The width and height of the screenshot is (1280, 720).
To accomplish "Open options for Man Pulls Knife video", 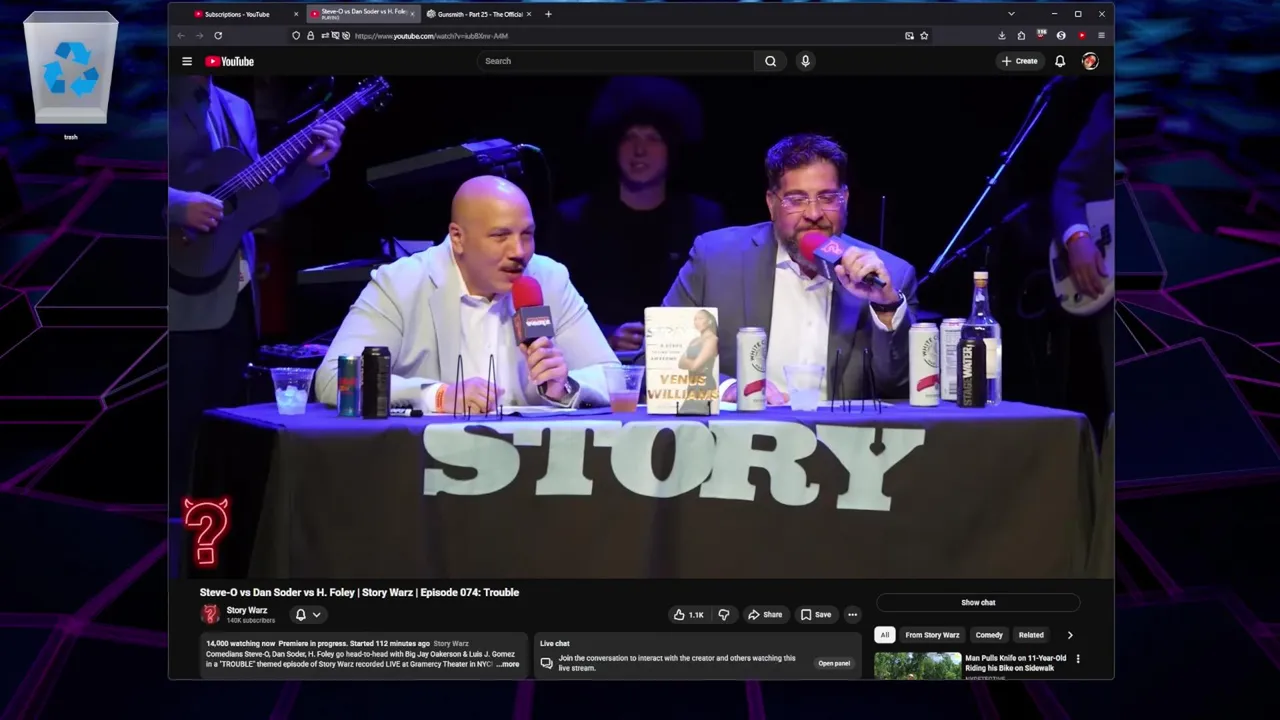I will pyautogui.click(x=1078, y=659).
